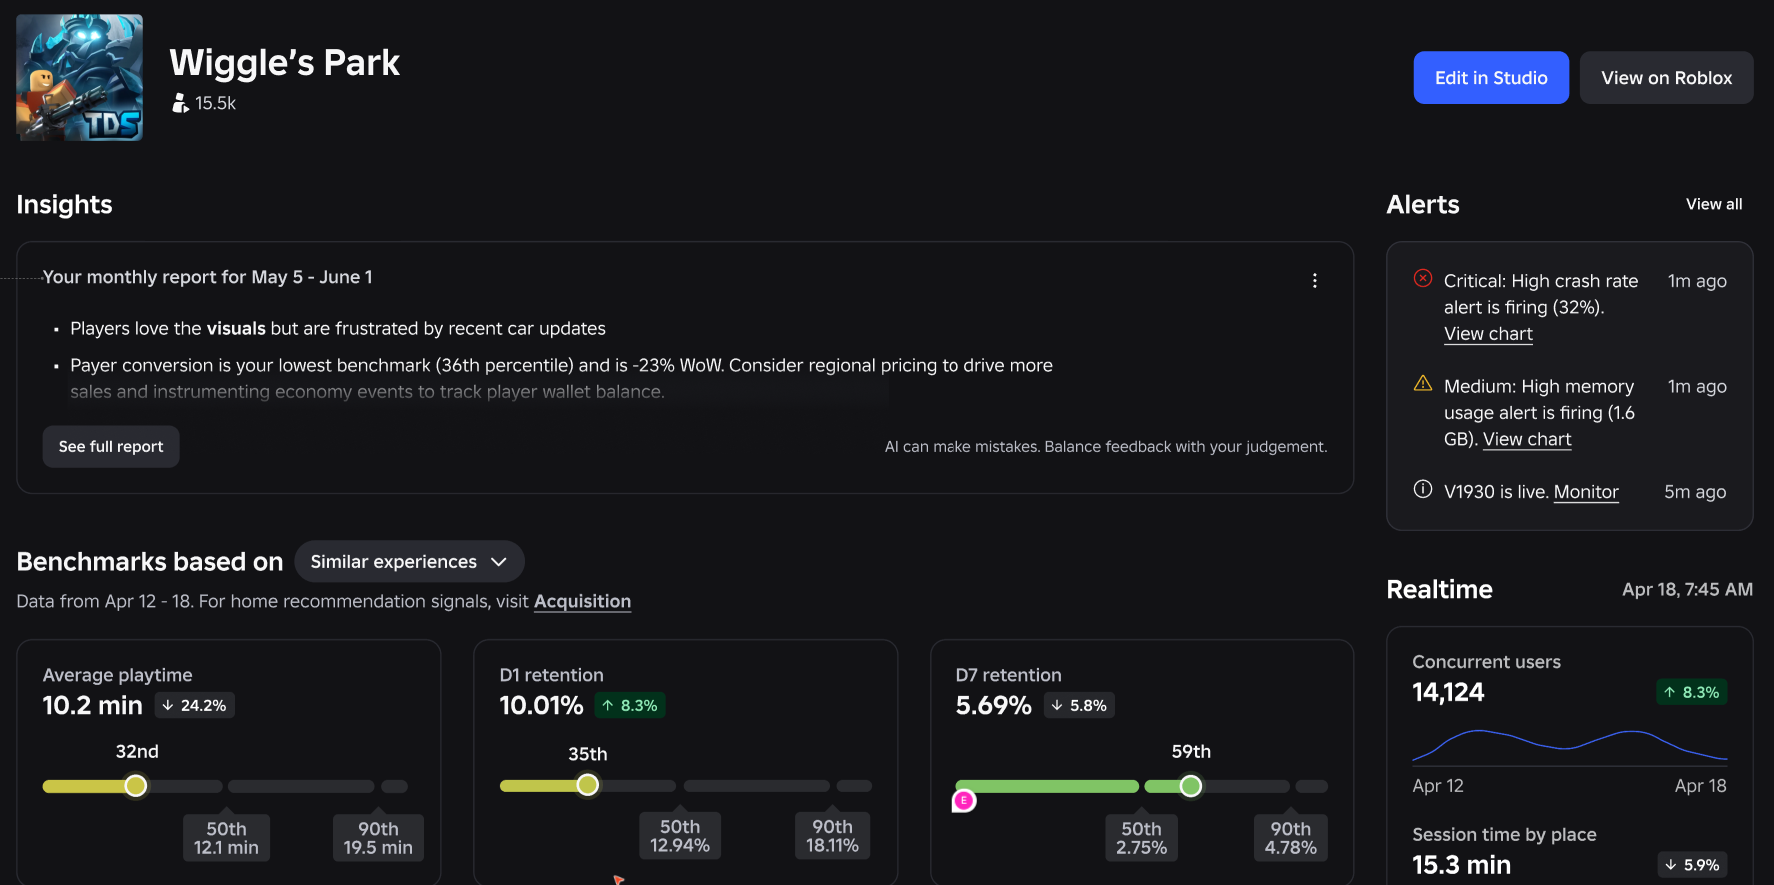
Task: Click the 90th 4.78% benchmark label
Action: pyautogui.click(x=1291, y=838)
